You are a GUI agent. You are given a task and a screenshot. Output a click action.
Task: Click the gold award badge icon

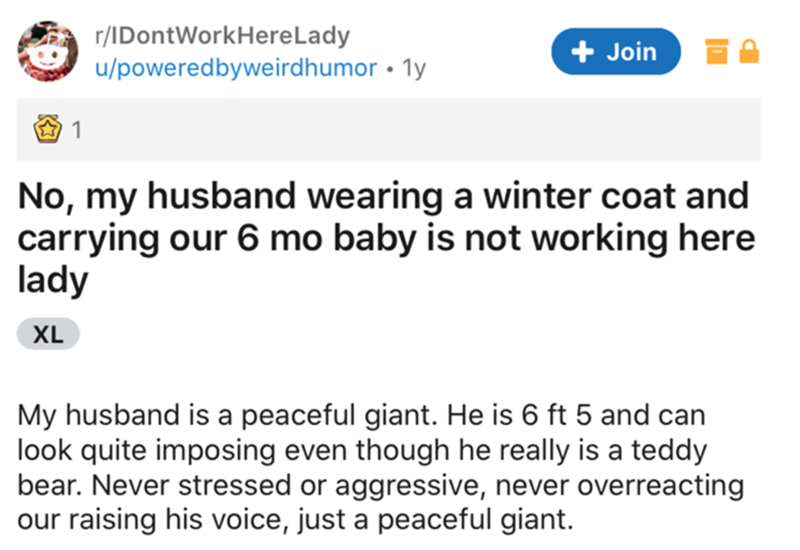(45, 129)
